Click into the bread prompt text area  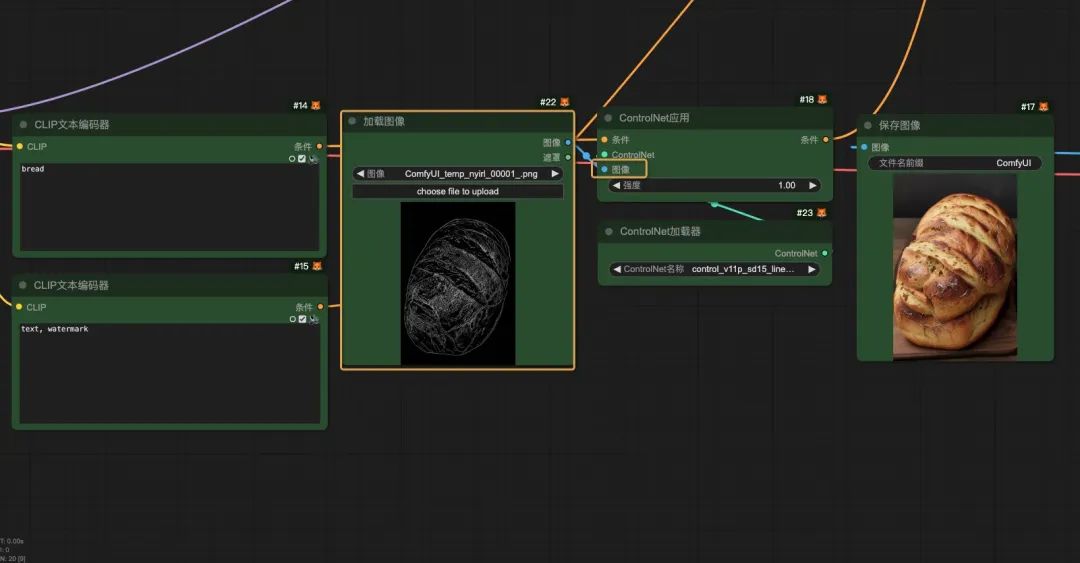pos(169,207)
